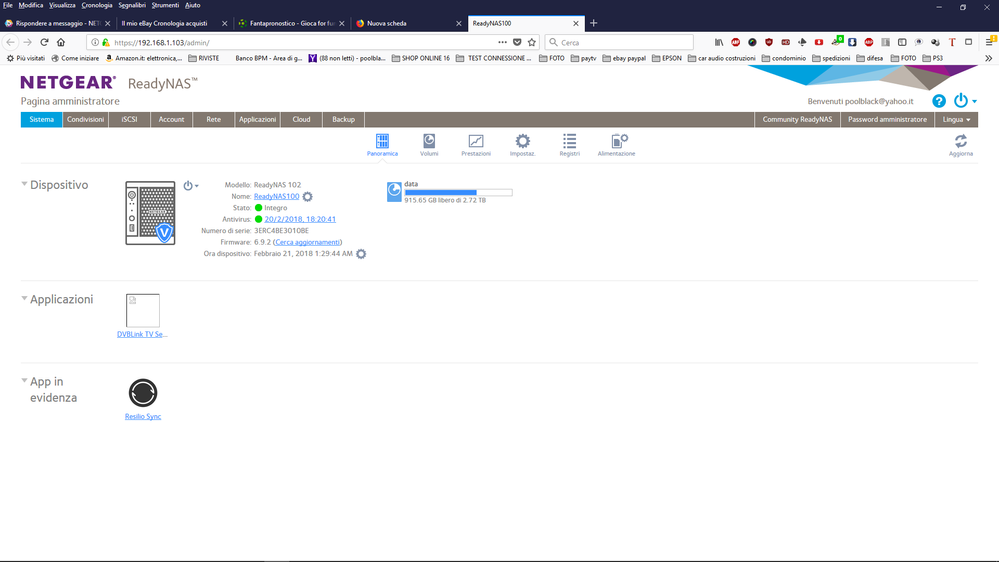Select the Rete tab
This screenshot has width=999, height=562.
213,119
